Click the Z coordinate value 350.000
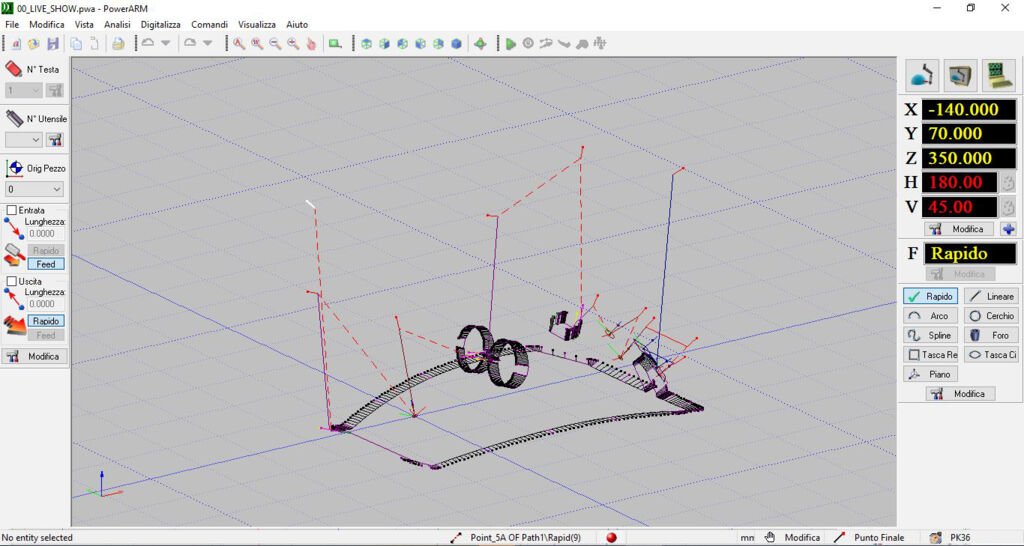The height and width of the screenshot is (546, 1024). [x=969, y=158]
